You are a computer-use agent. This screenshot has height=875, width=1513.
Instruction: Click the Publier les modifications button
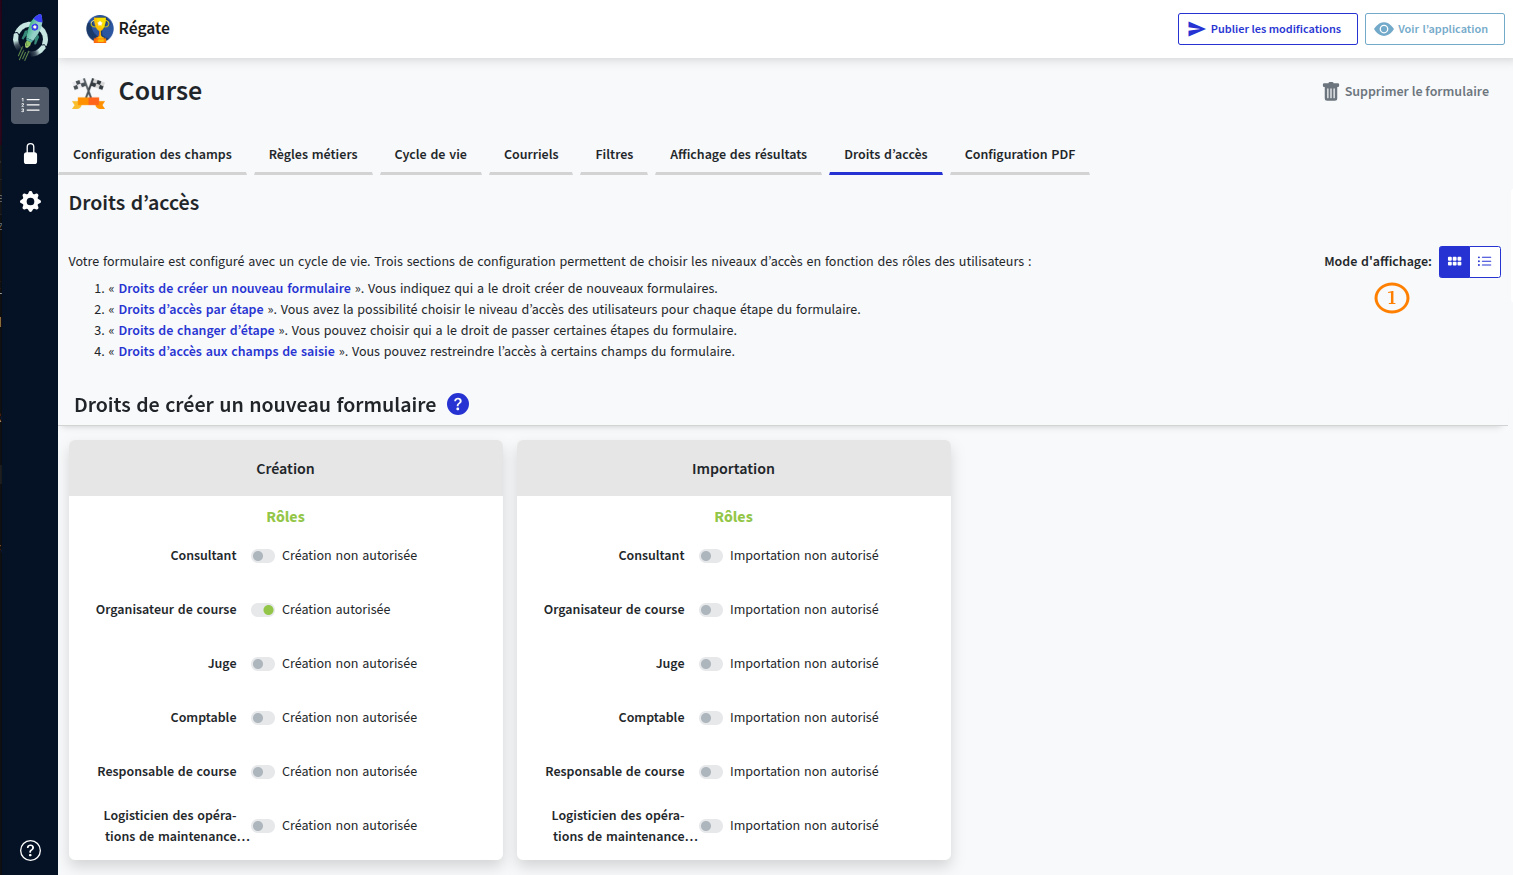point(1267,29)
